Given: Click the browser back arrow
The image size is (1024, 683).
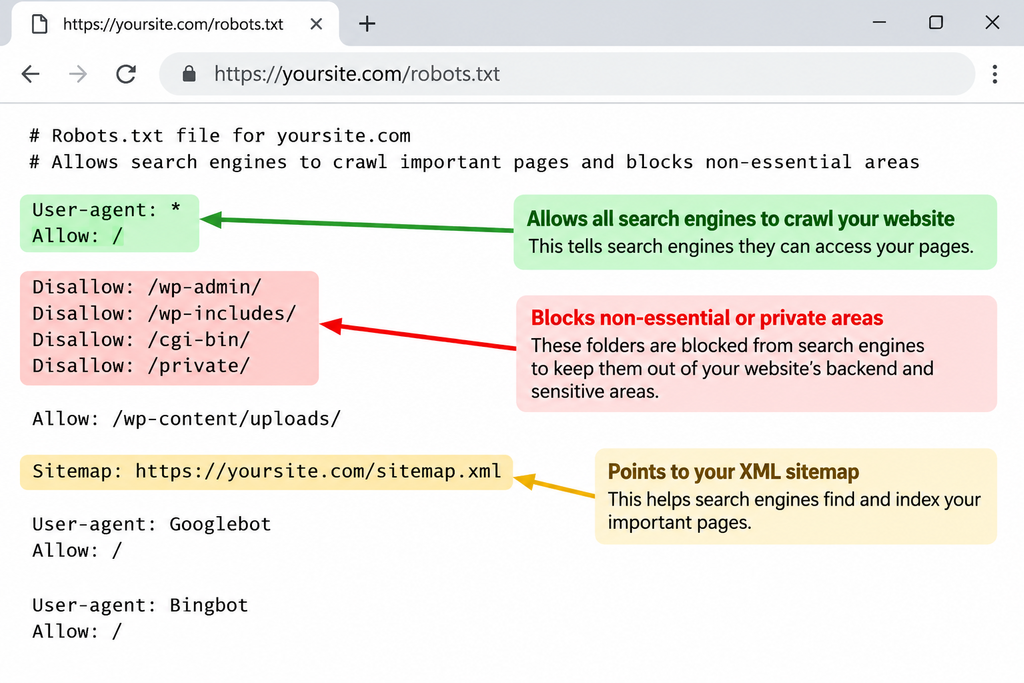Looking at the screenshot, I should tap(31, 74).
